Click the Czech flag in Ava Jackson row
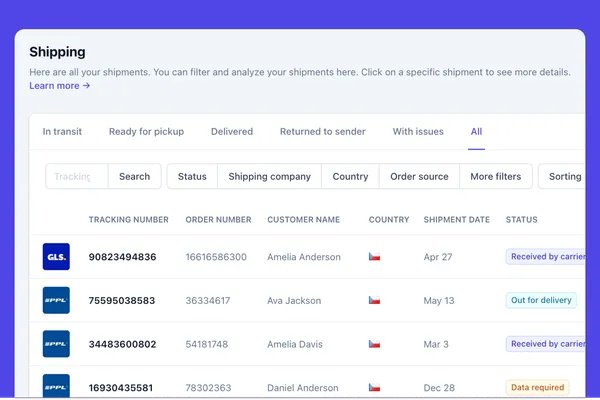 pyautogui.click(x=374, y=300)
